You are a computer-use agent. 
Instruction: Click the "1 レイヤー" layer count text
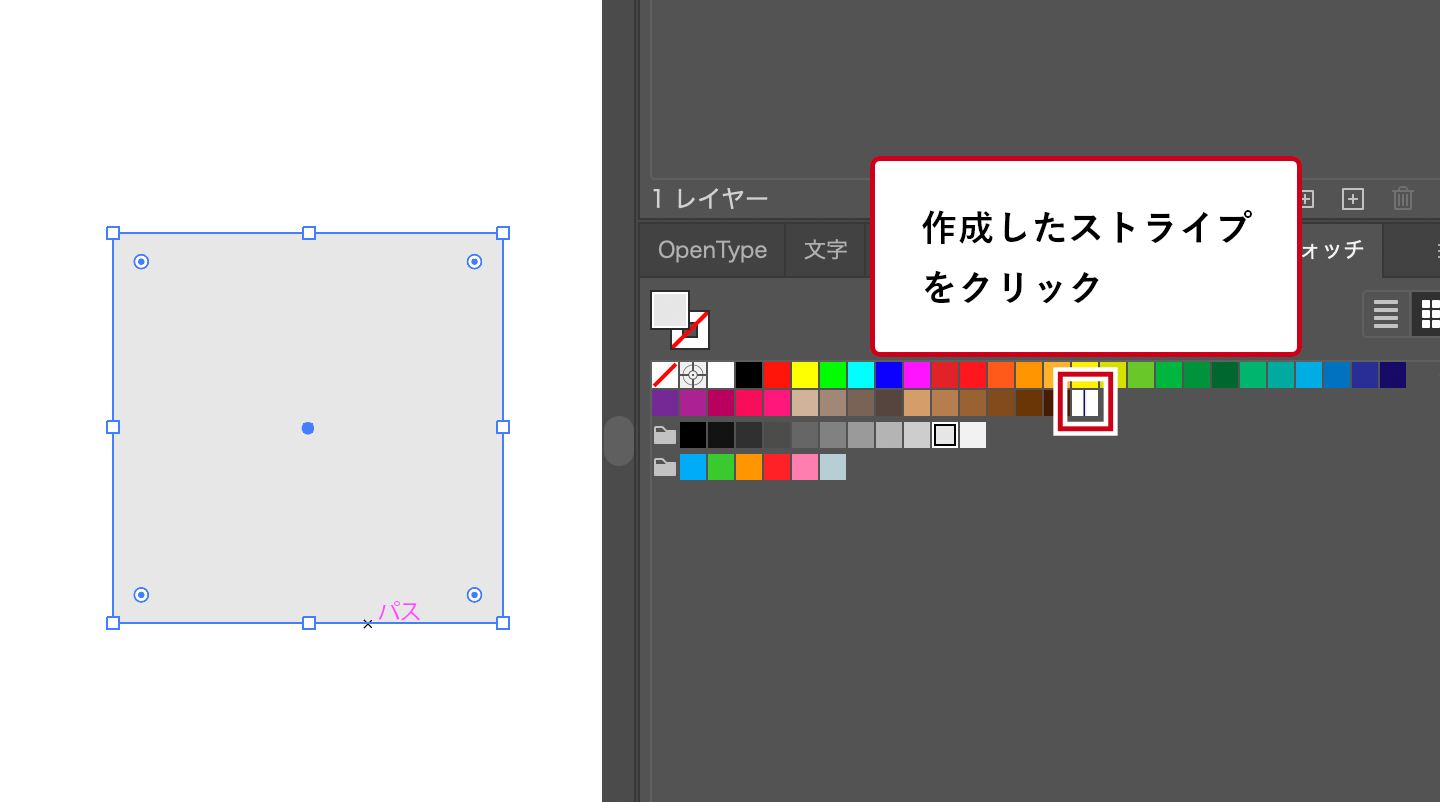click(x=710, y=199)
